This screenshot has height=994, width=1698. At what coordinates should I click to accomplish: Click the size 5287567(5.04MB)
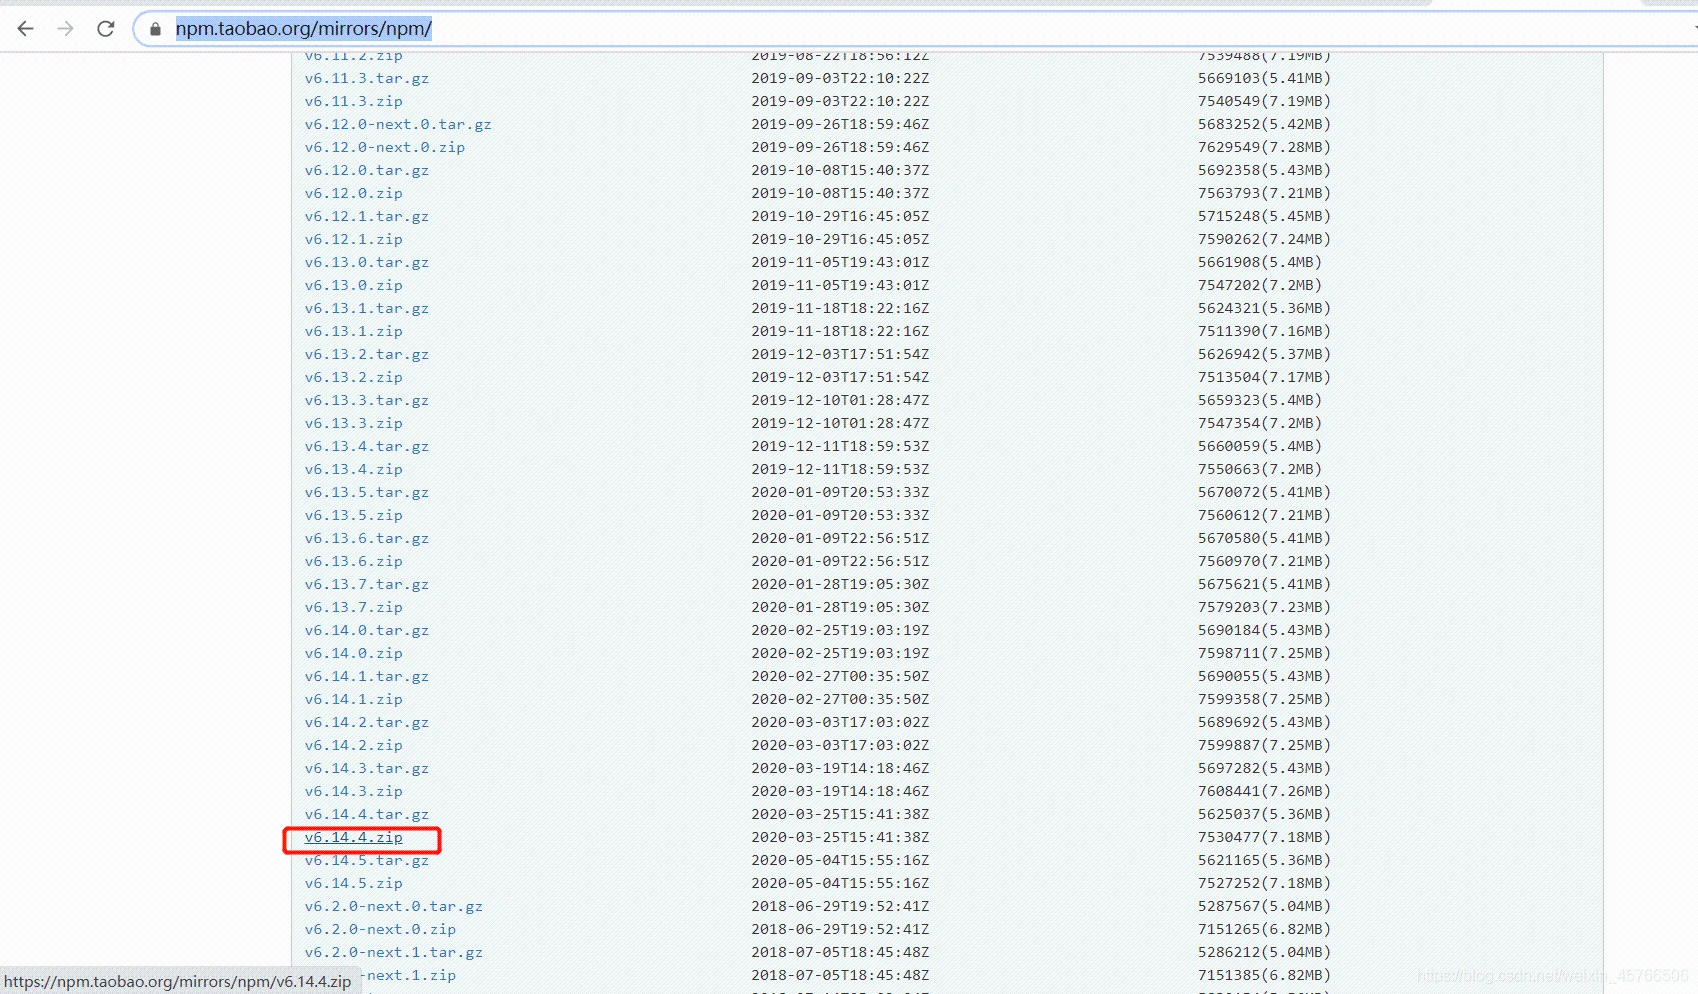(x=1264, y=907)
